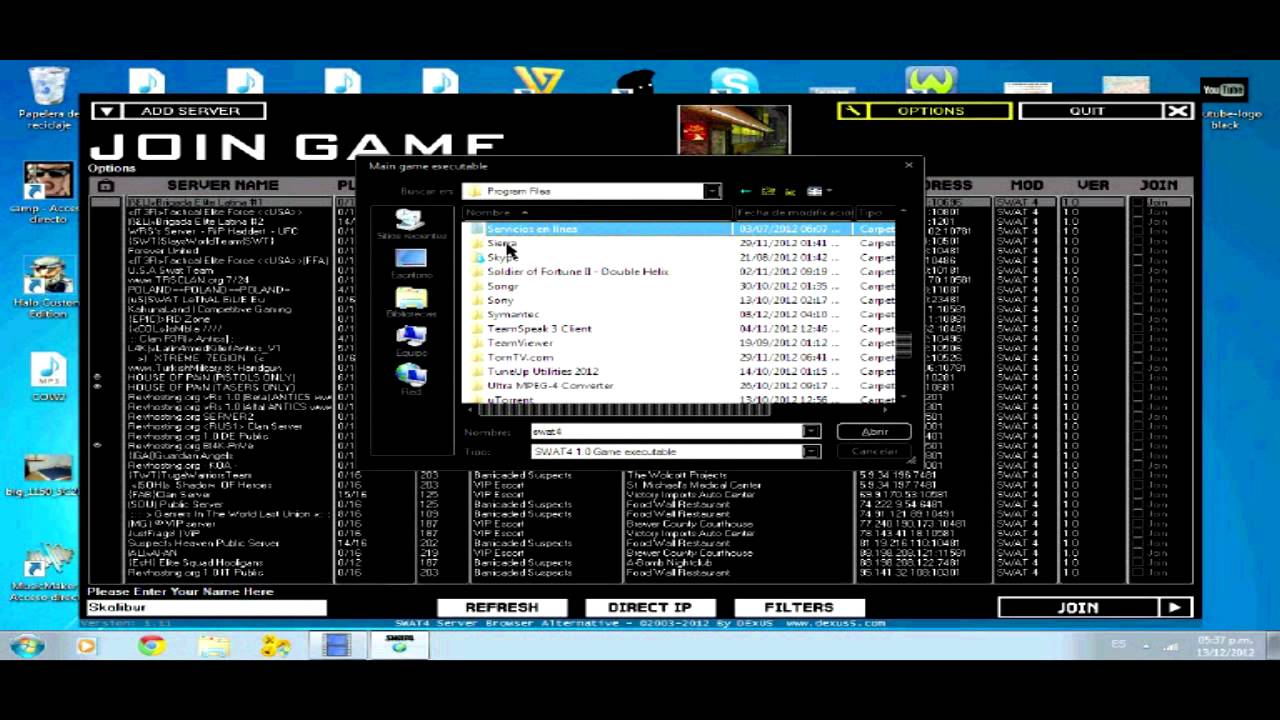
Task: Select HOUSE OF PAIN (PISTOLS ONLY) server
Action: (211, 378)
